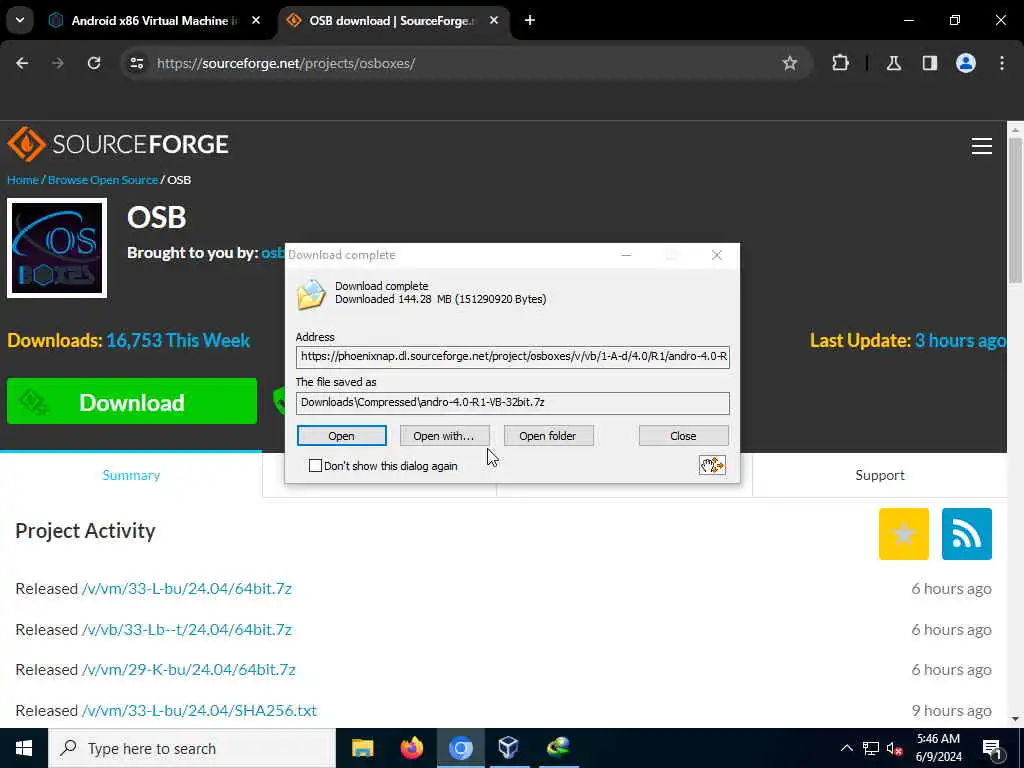The width and height of the screenshot is (1024, 768).
Task: Open the notification center icon
Action: pos(993,748)
